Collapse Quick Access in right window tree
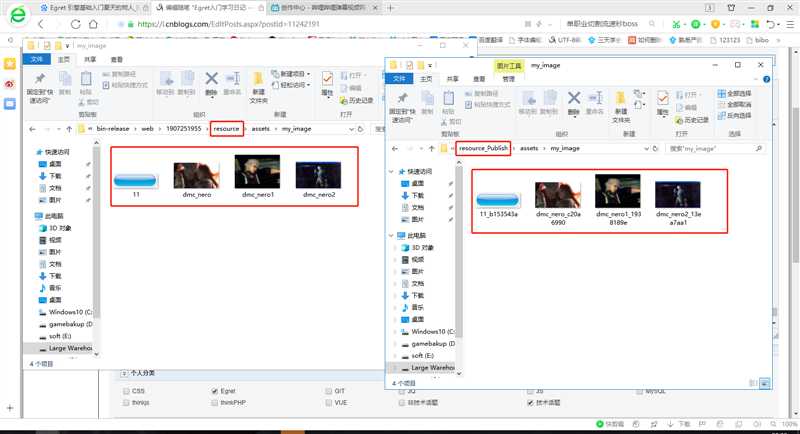The width and height of the screenshot is (800, 434). click(x=391, y=171)
